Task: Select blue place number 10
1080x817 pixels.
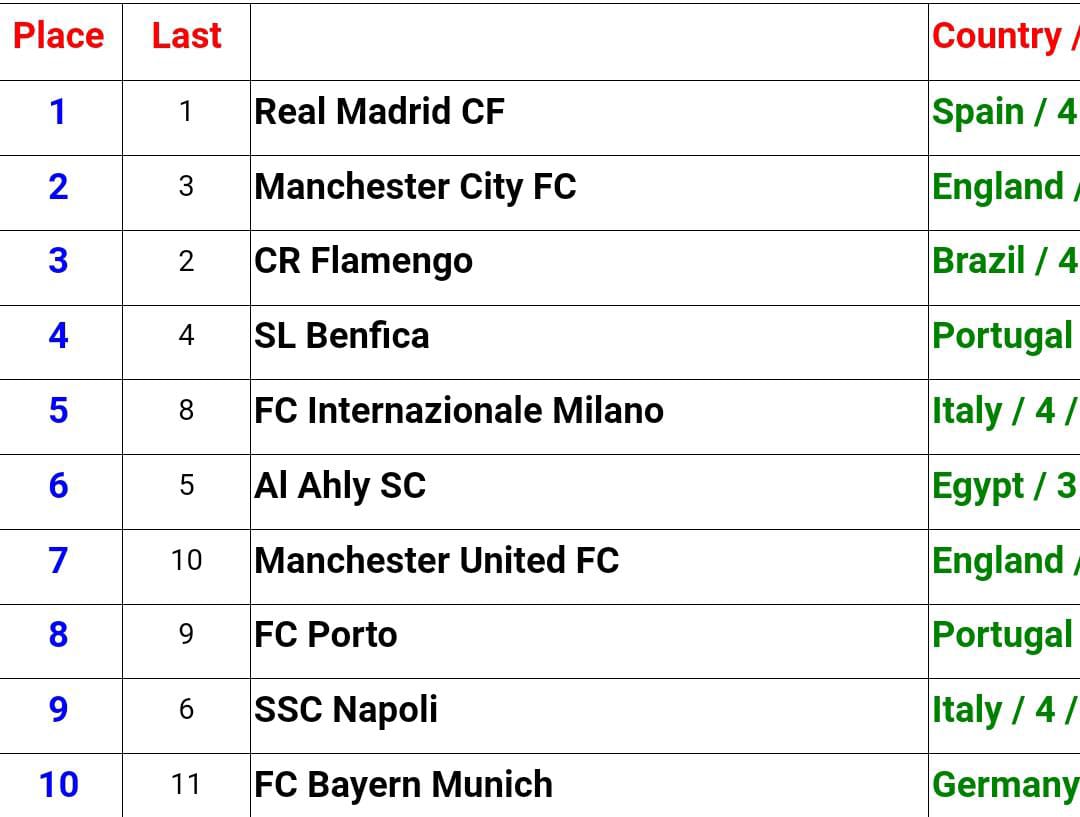Action: (58, 785)
